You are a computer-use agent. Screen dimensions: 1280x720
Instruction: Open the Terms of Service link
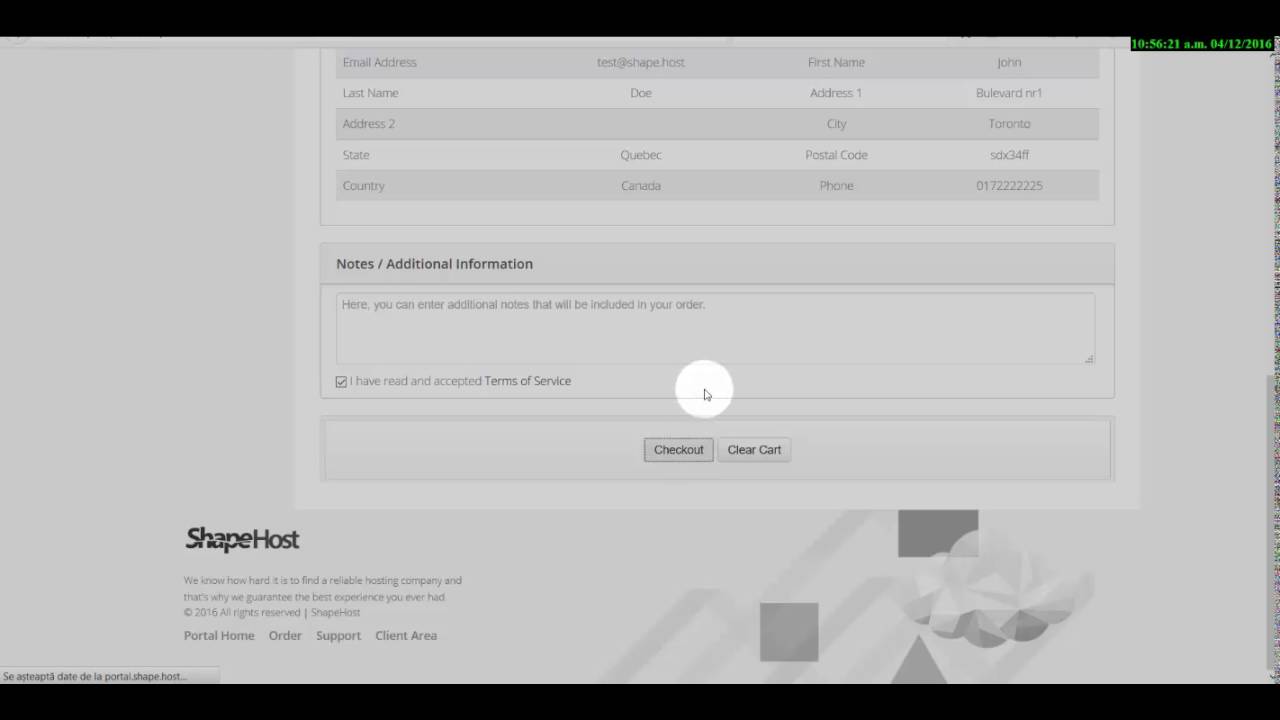coord(527,381)
